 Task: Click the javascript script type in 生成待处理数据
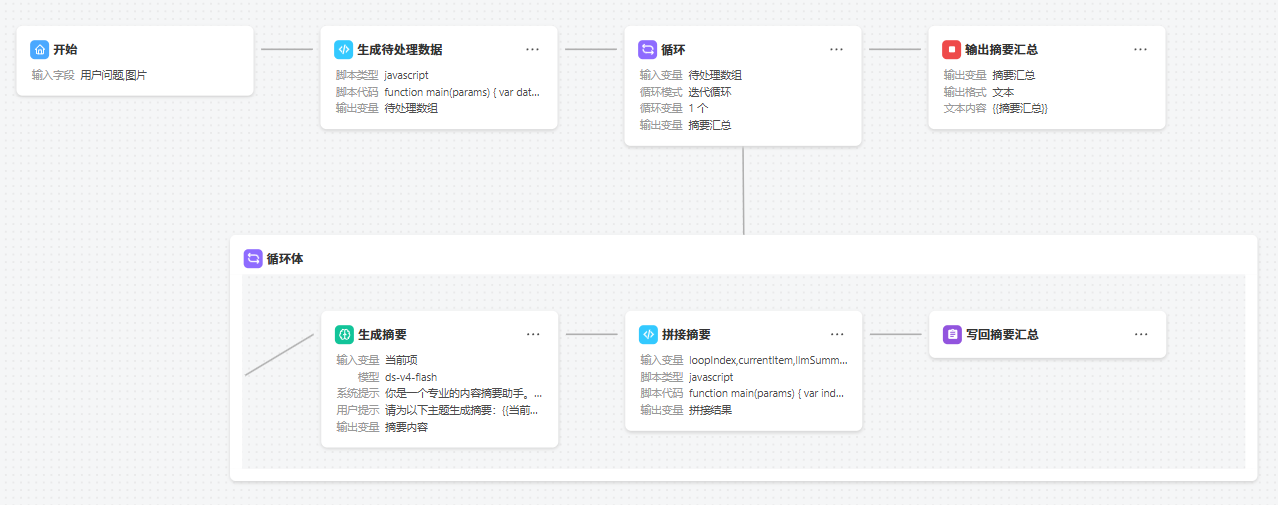[407, 75]
